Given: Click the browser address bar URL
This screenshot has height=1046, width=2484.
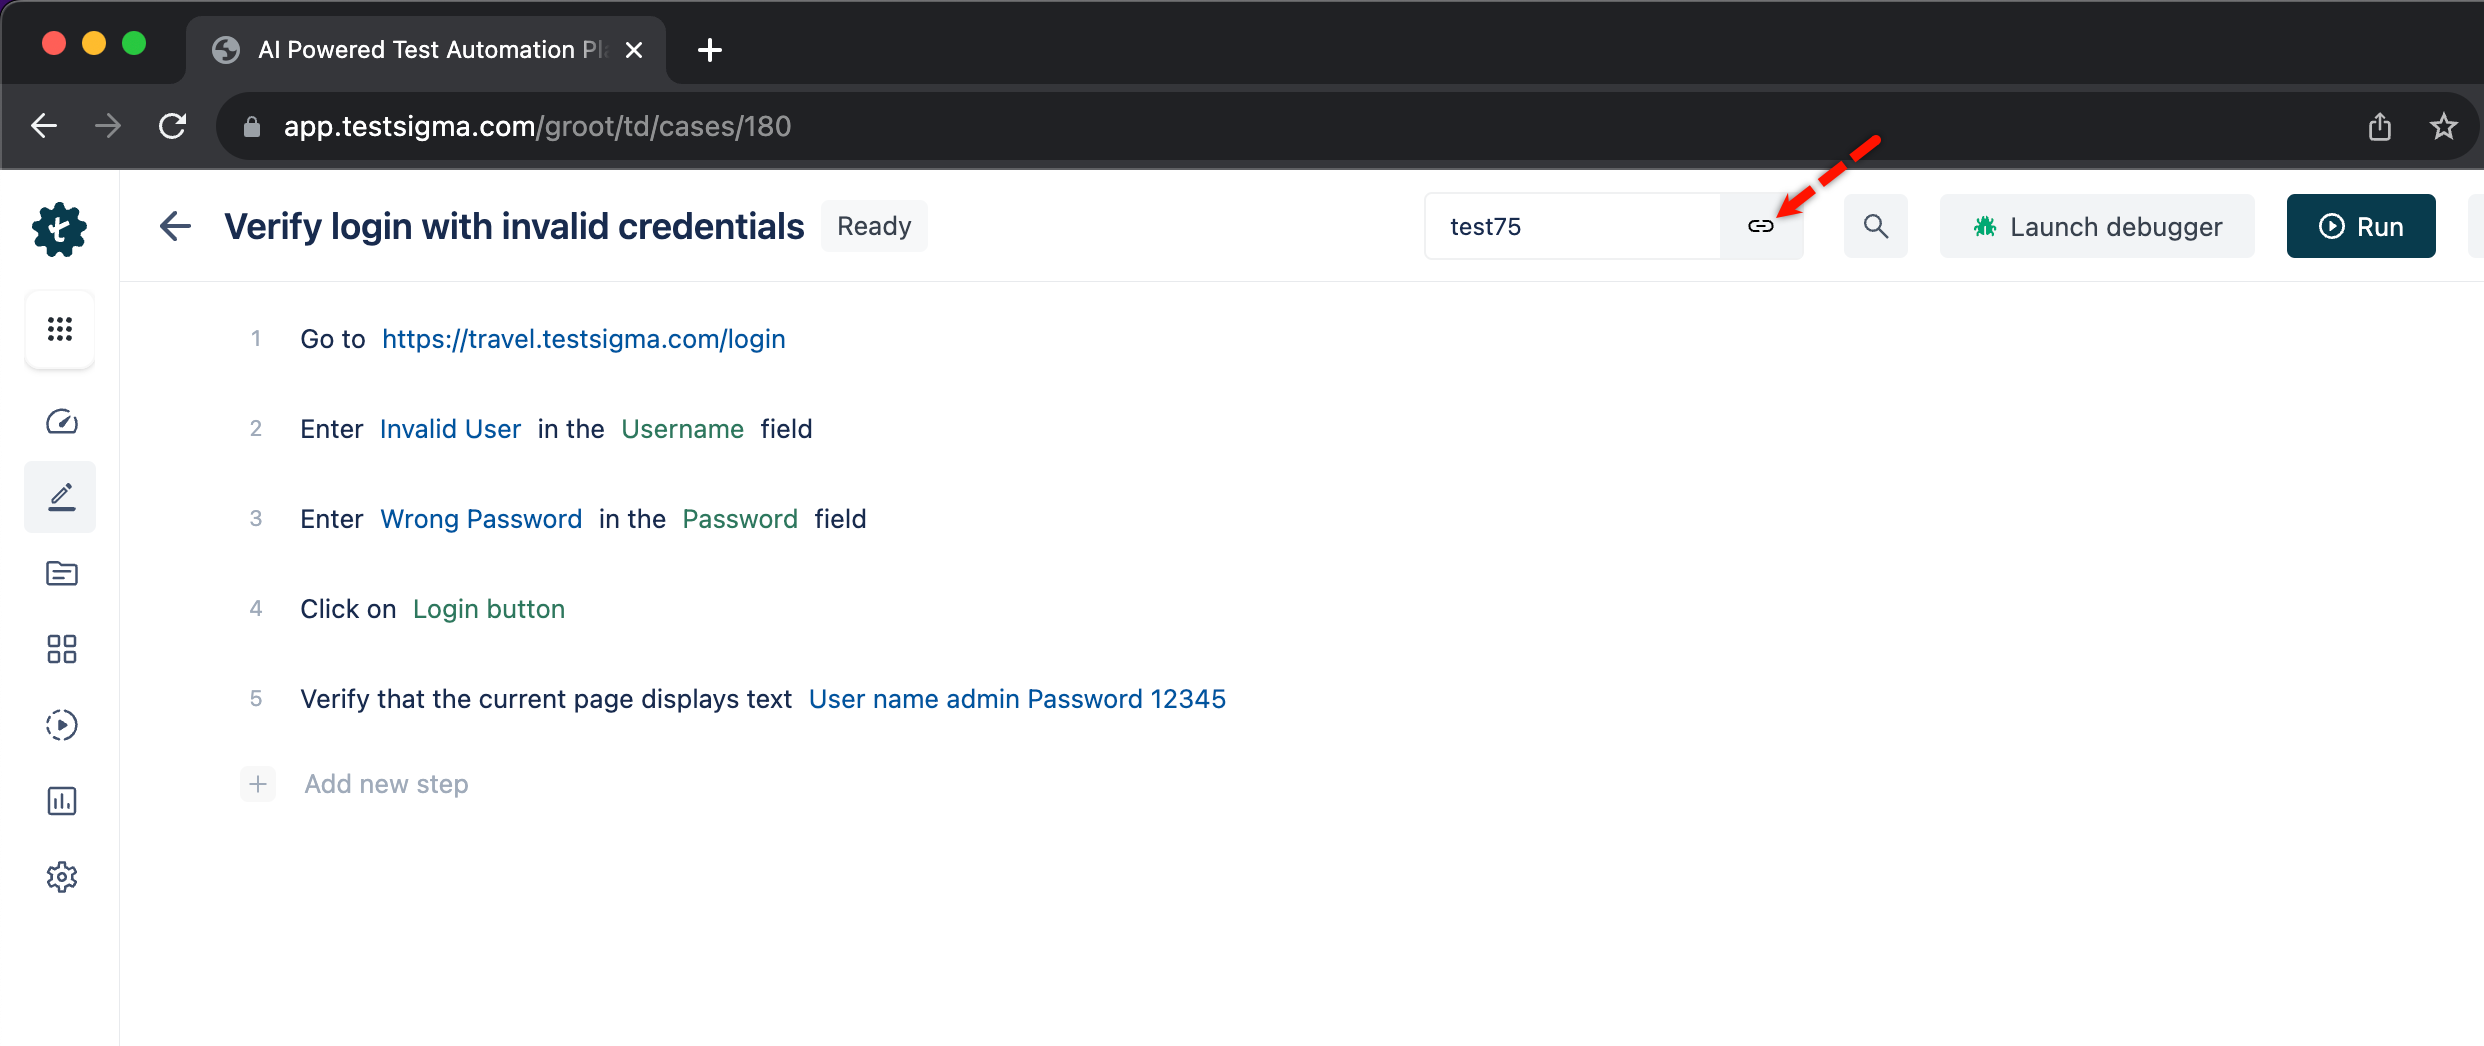Looking at the screenshot, I should [537, 126].
